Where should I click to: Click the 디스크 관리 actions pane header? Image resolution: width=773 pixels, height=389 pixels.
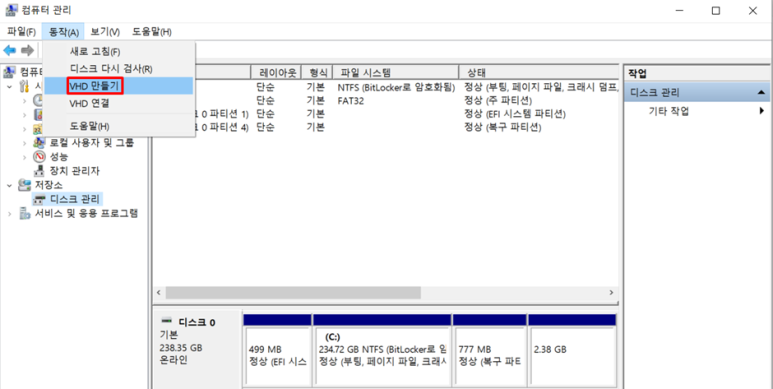(696, 92)
